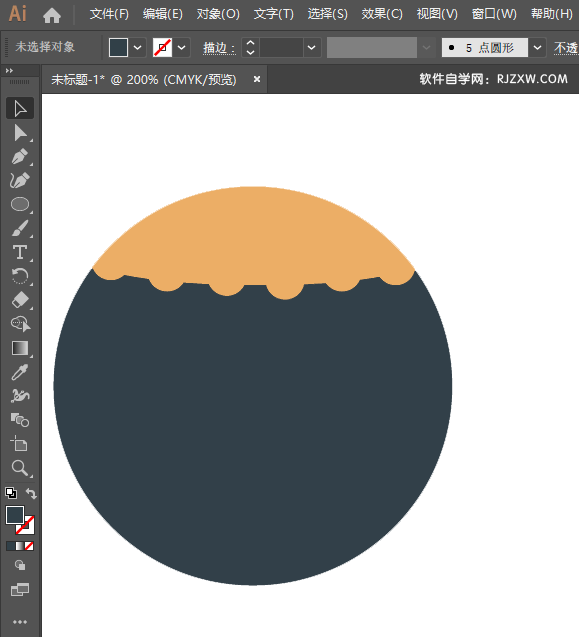The image size is (579, 637).
Task: Select the Ellipse tool
Action: tap(20, 204)
